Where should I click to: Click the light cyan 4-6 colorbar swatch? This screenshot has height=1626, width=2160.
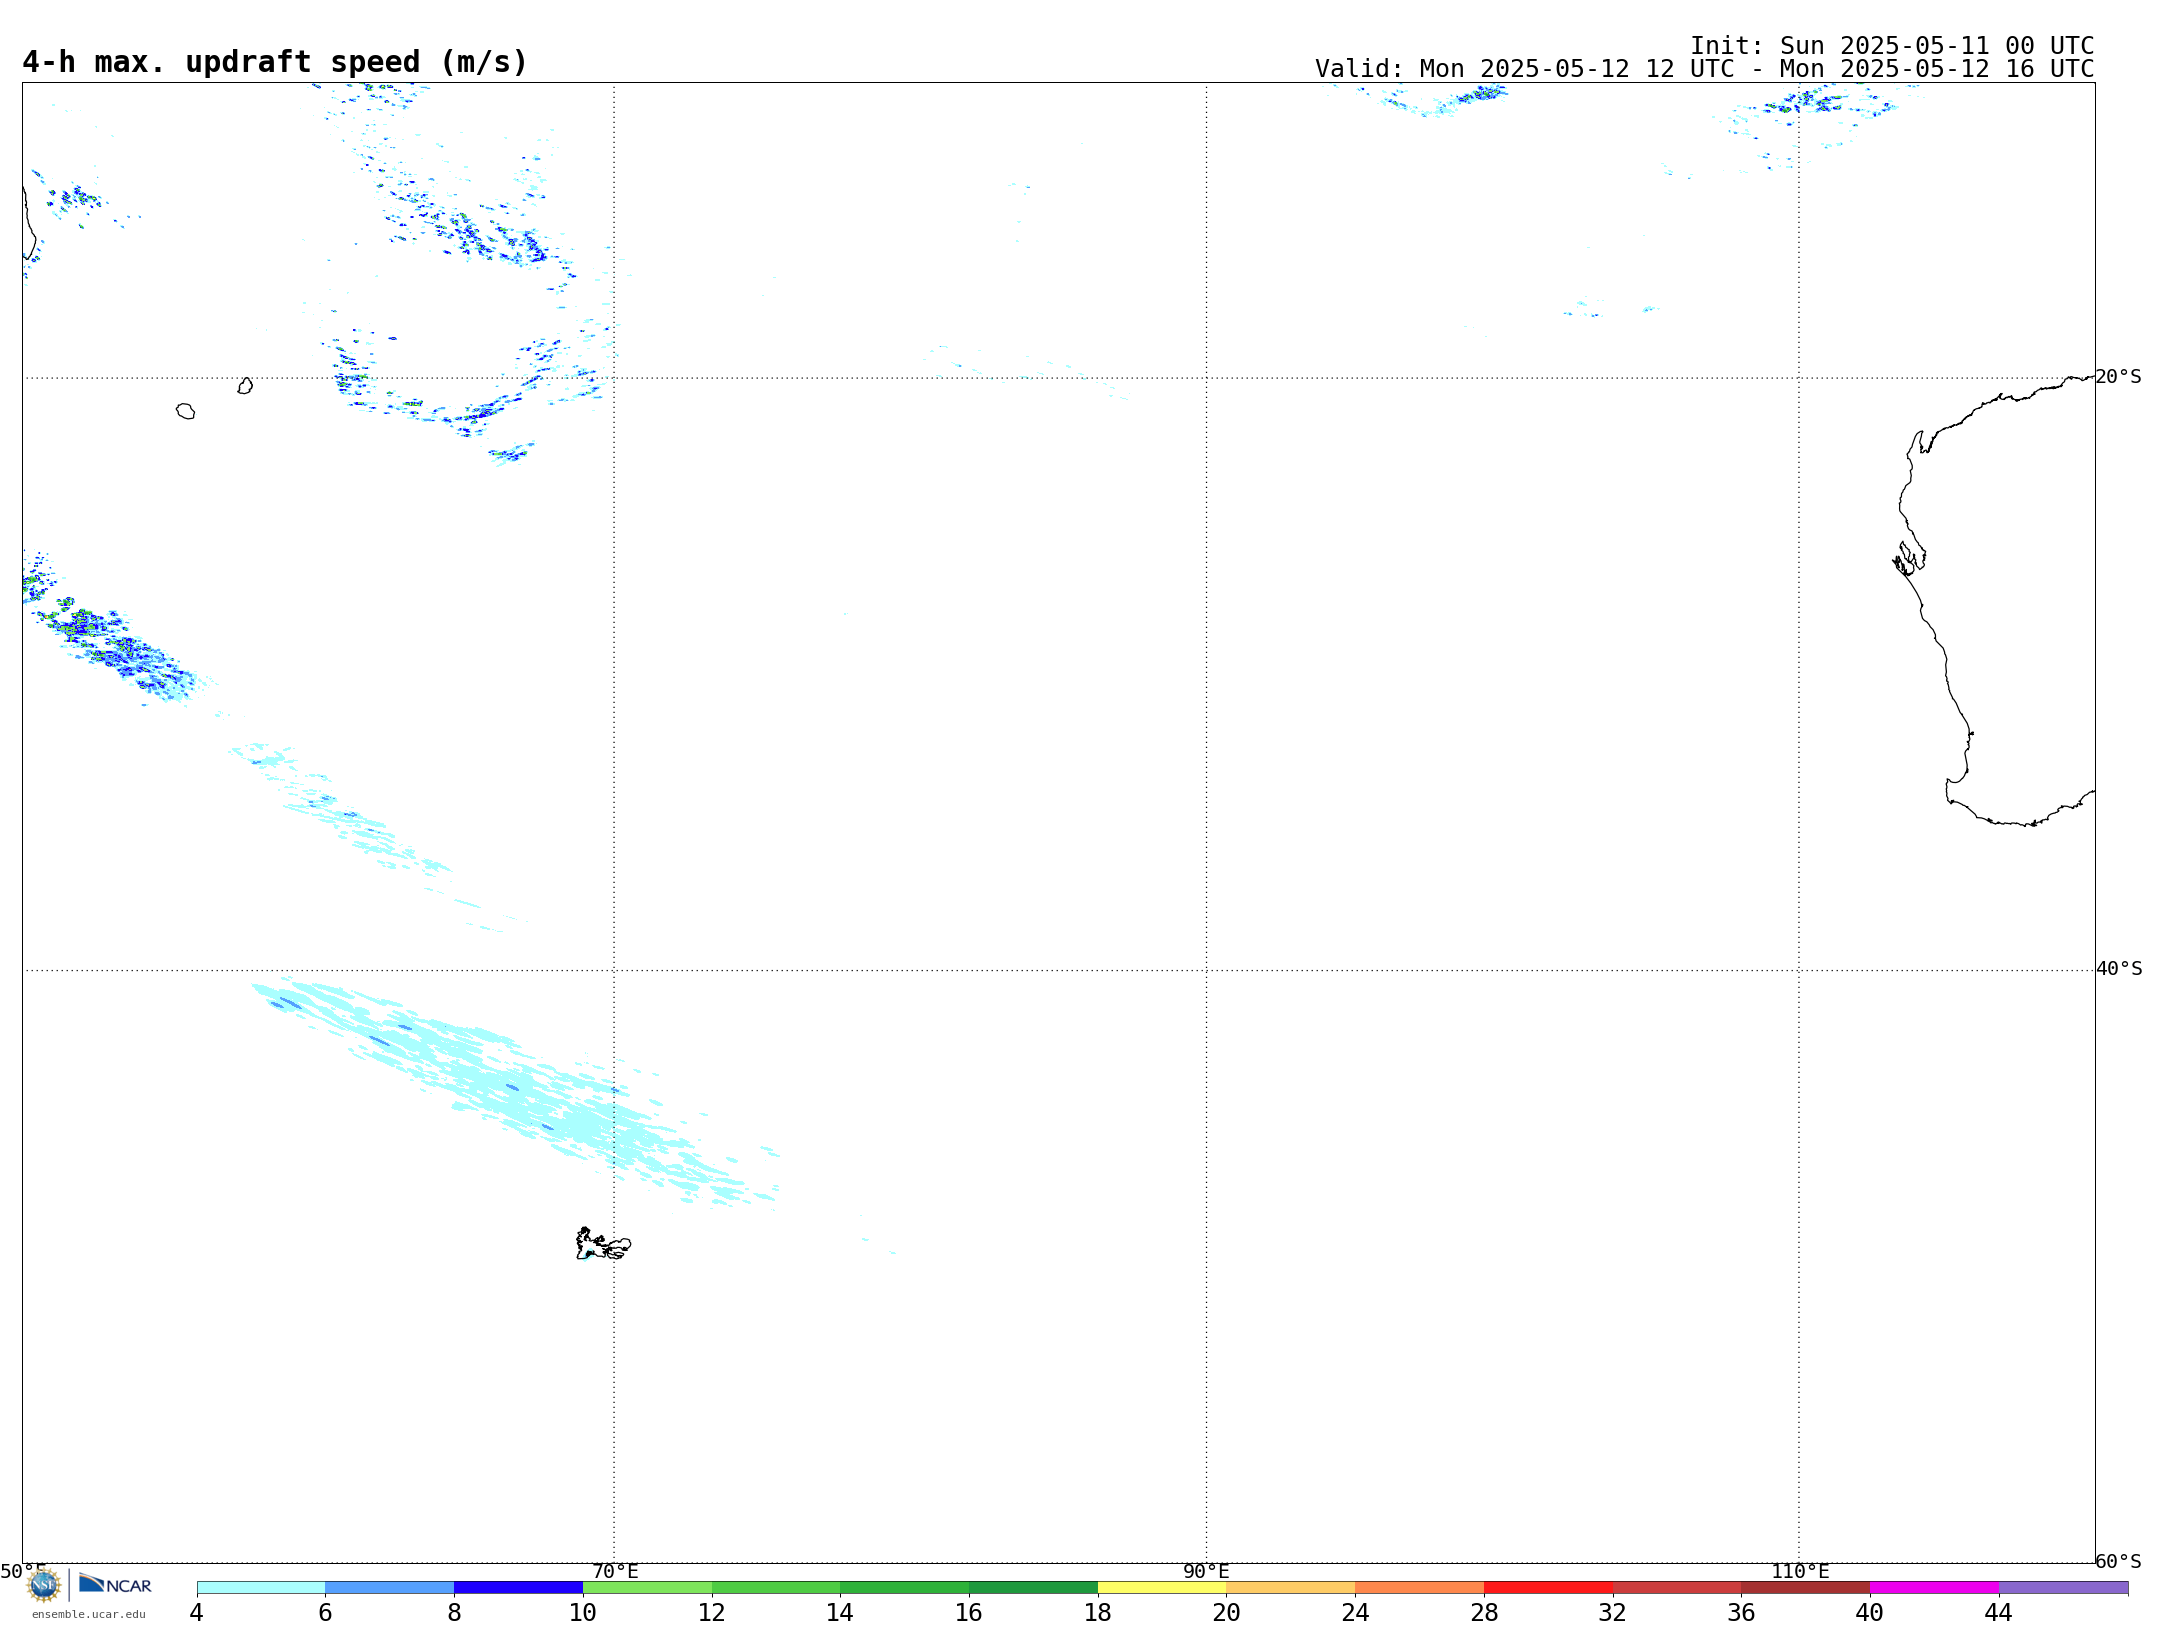tap(261, 1588)
